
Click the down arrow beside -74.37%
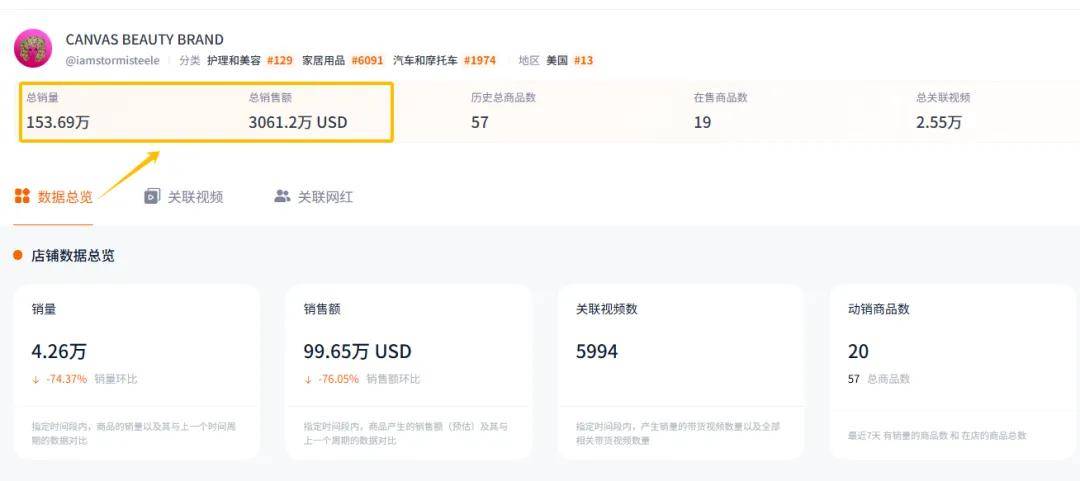[36, 379]
